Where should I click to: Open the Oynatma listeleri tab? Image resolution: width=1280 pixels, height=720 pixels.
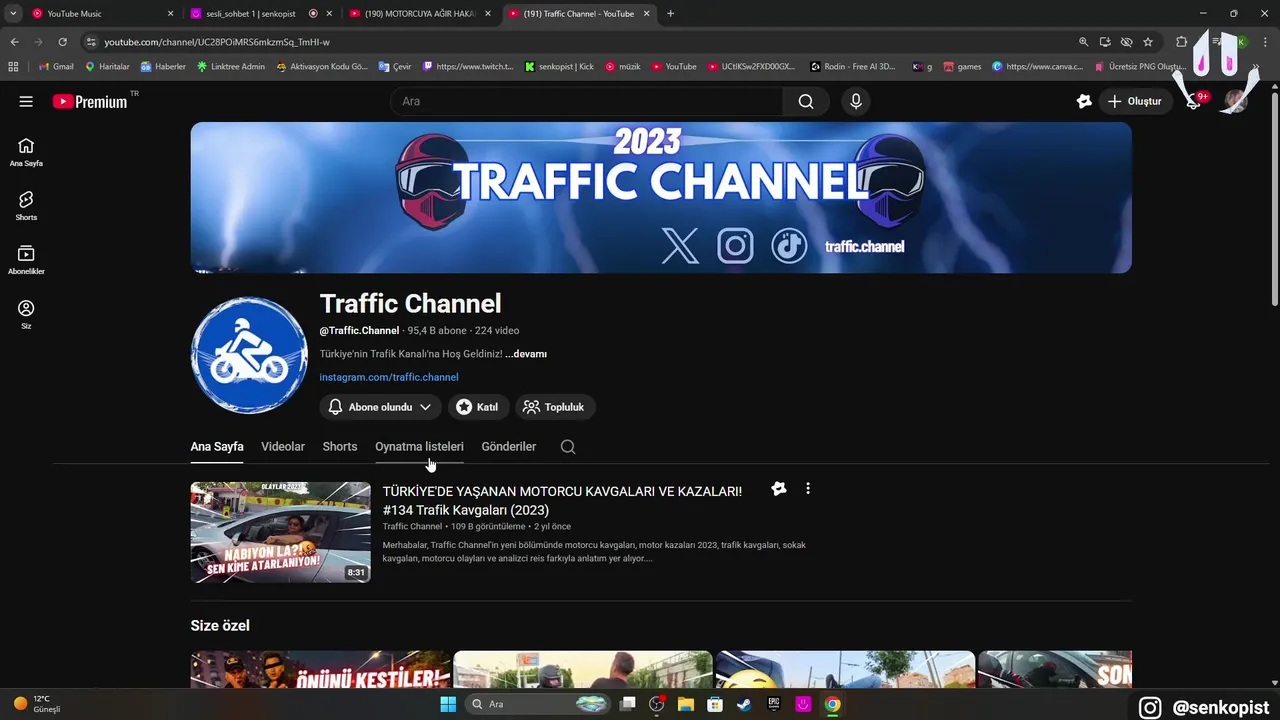click(419, 447)
